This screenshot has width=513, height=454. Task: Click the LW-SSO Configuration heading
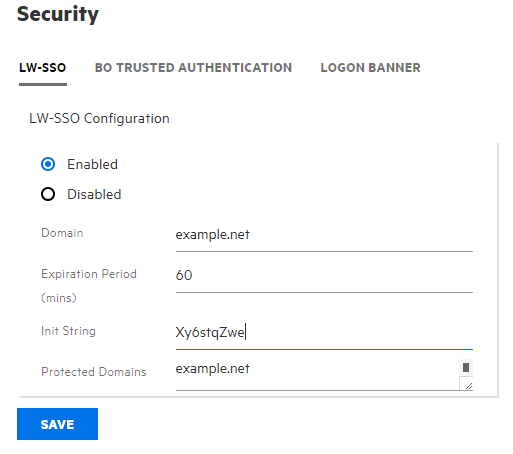(99, 119)
